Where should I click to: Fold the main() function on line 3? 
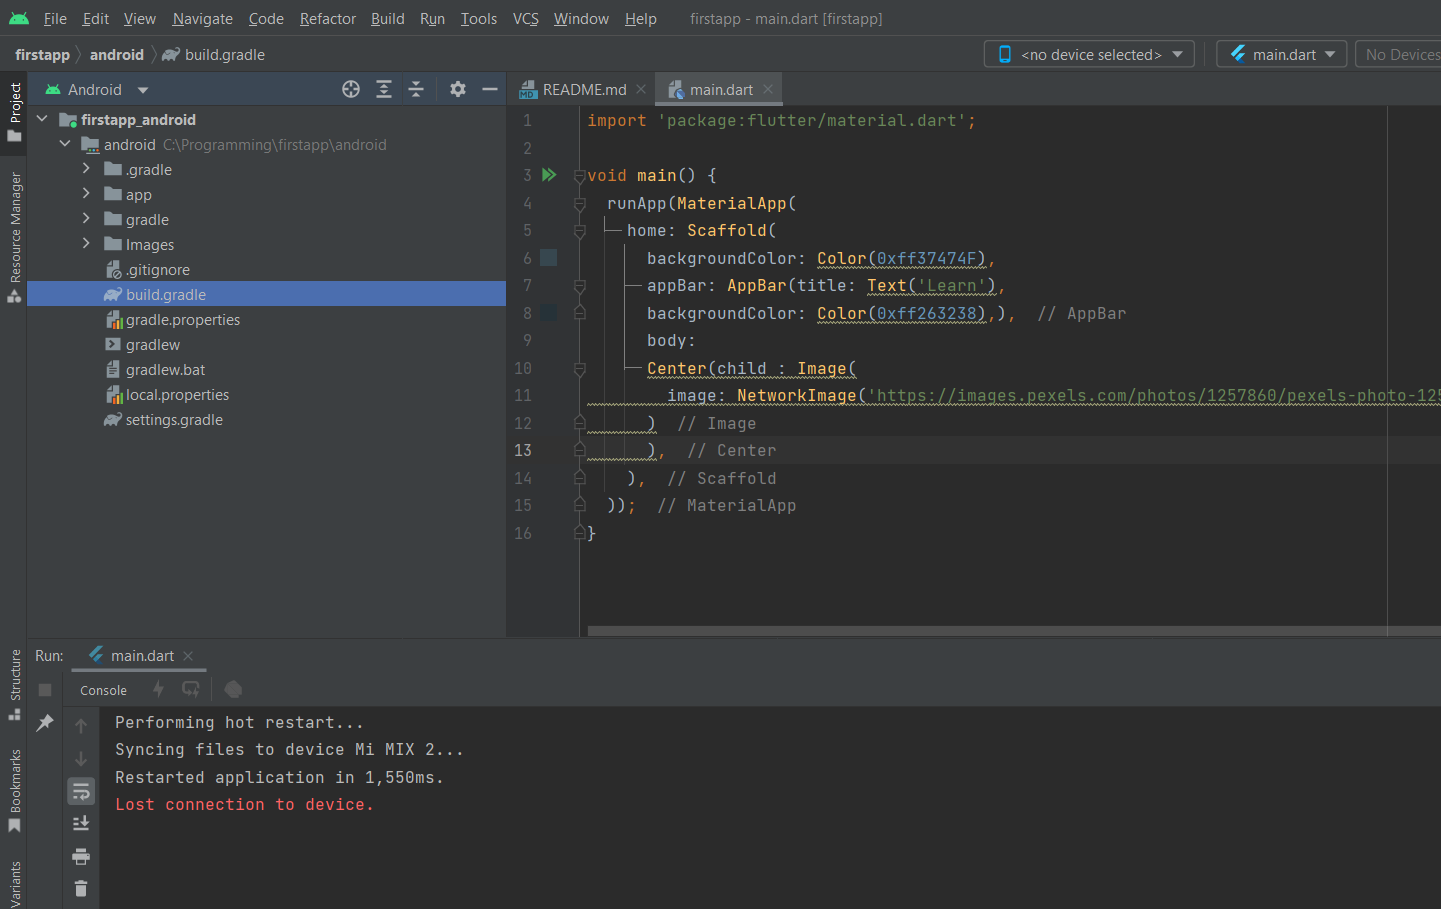[579, 176]
